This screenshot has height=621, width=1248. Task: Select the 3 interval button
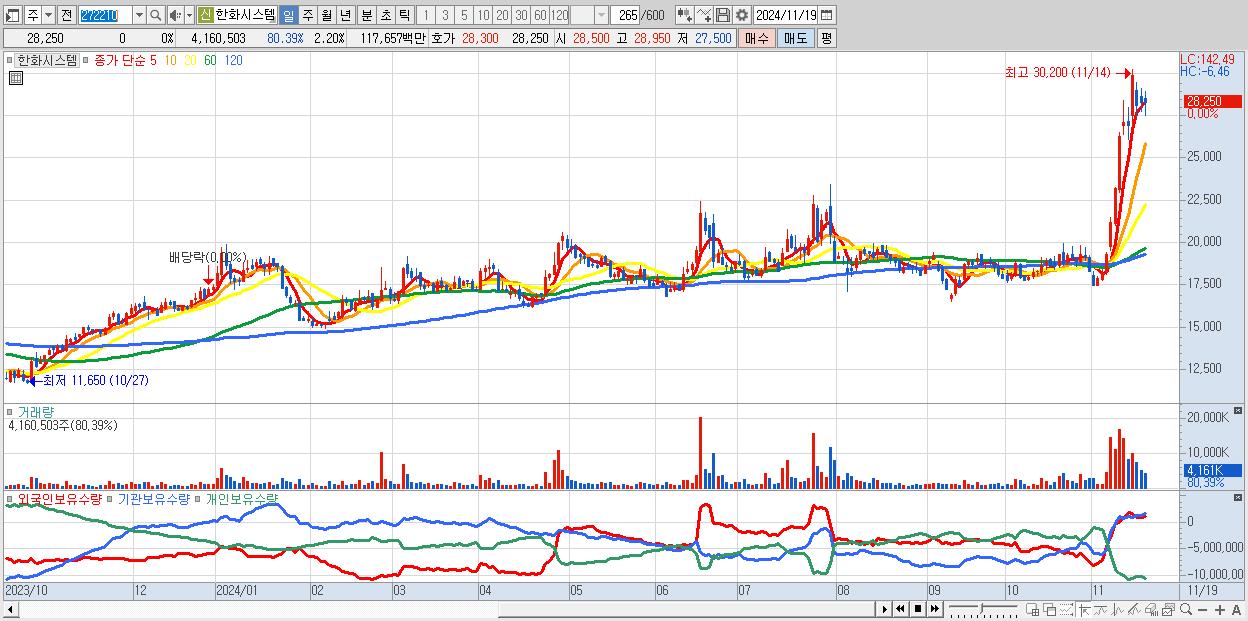[445, 15]
